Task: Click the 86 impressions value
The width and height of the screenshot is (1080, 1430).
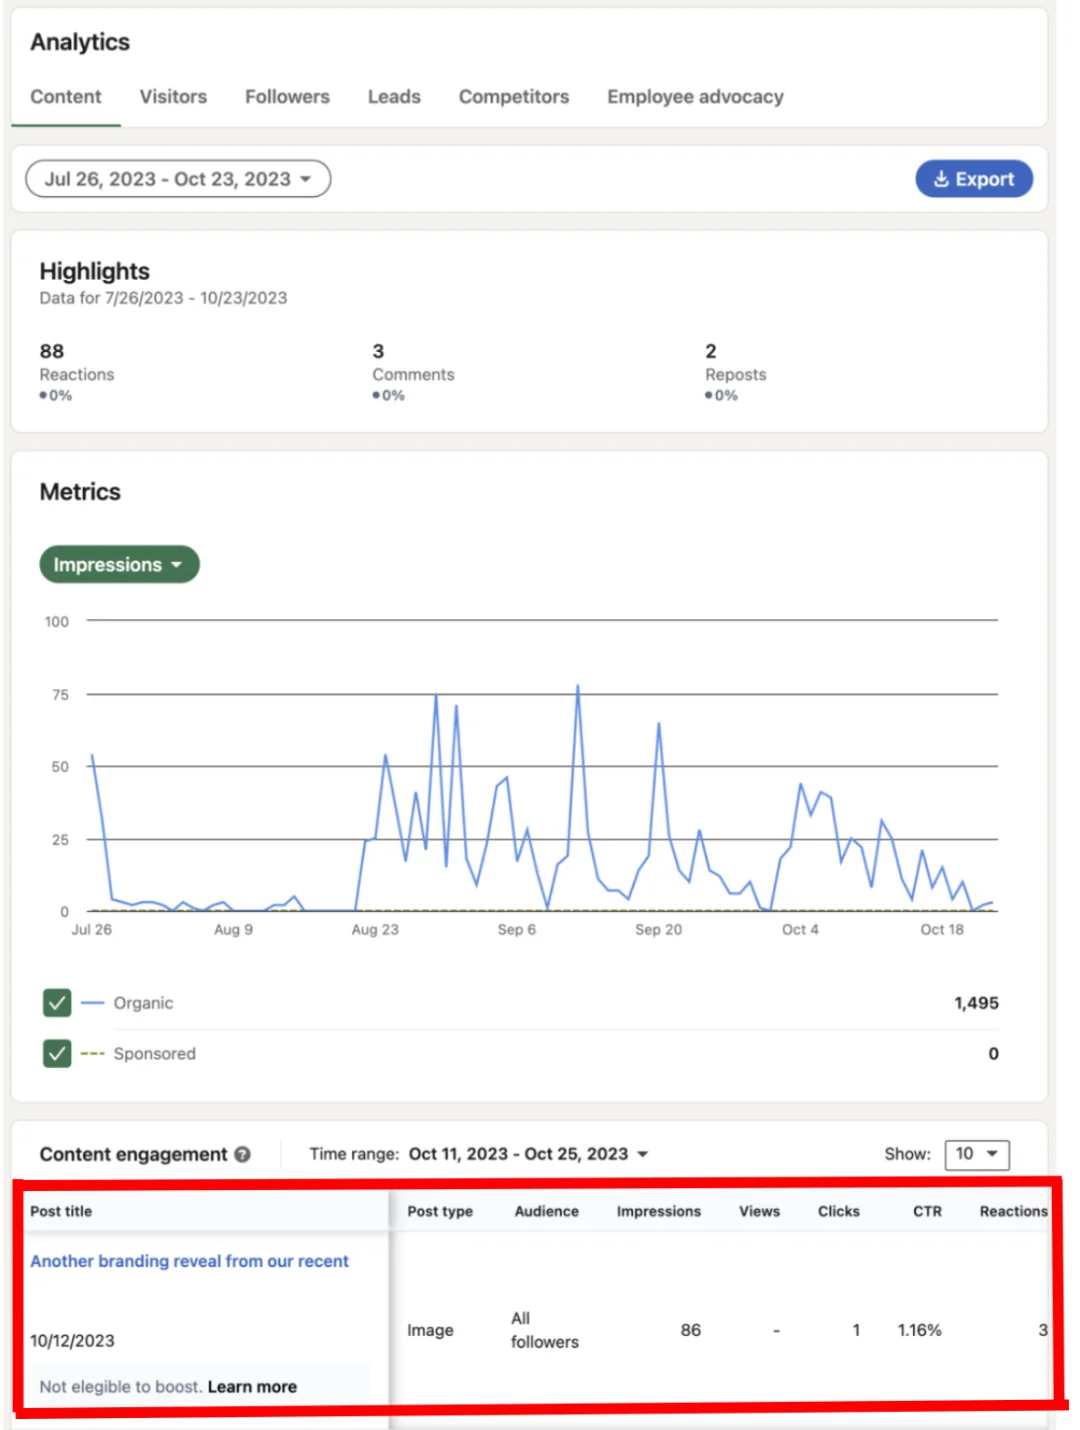Action: coord(690,1330)
